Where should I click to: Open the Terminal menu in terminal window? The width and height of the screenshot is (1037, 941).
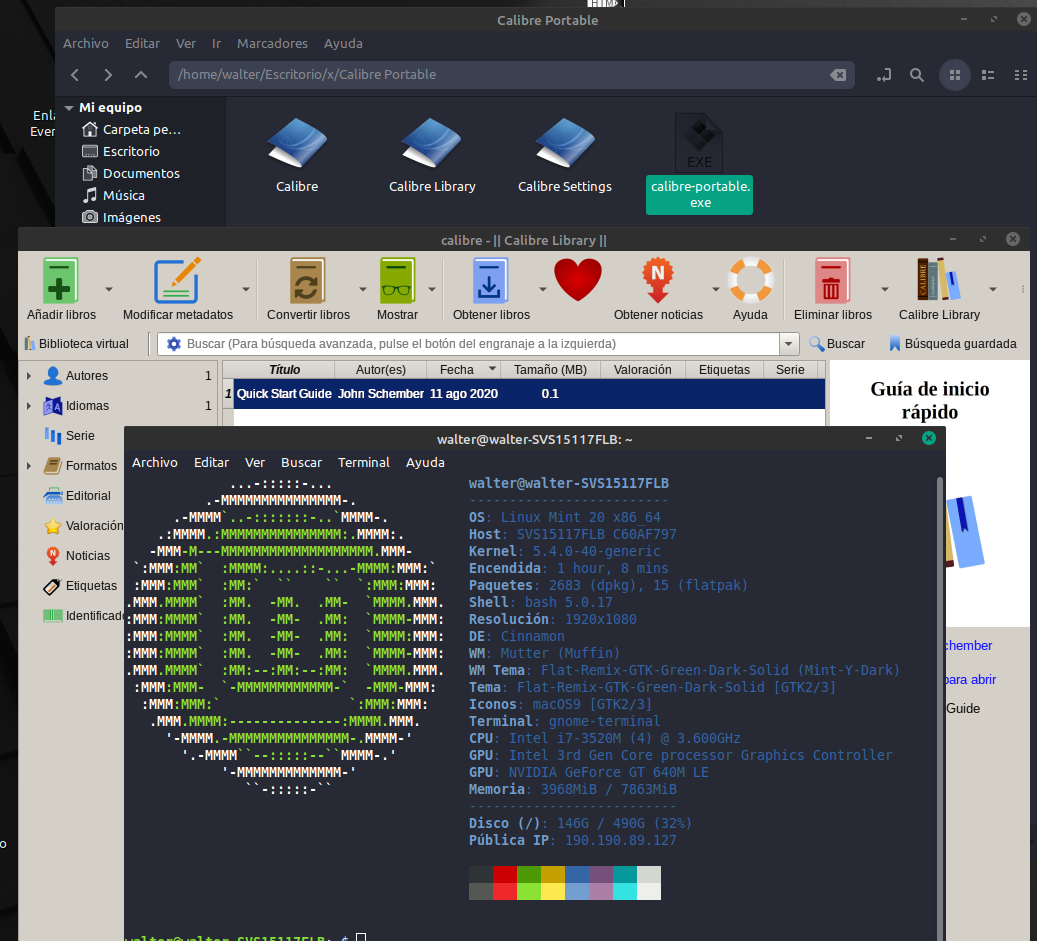pyautogui.click(x=364, y=463)
